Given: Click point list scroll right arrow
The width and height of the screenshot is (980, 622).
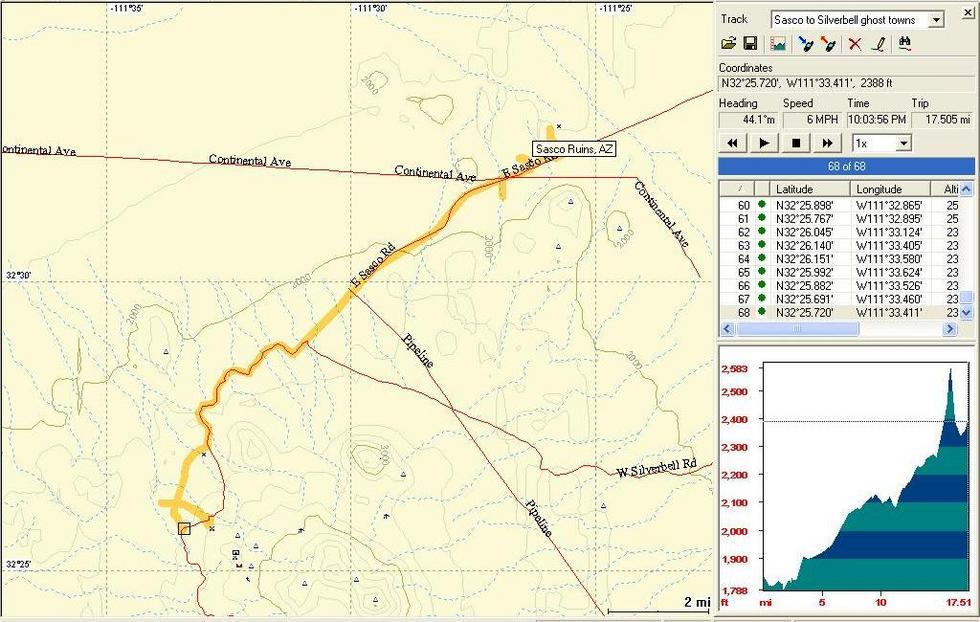Looking at the screenshot, I should tap(950, 328).
